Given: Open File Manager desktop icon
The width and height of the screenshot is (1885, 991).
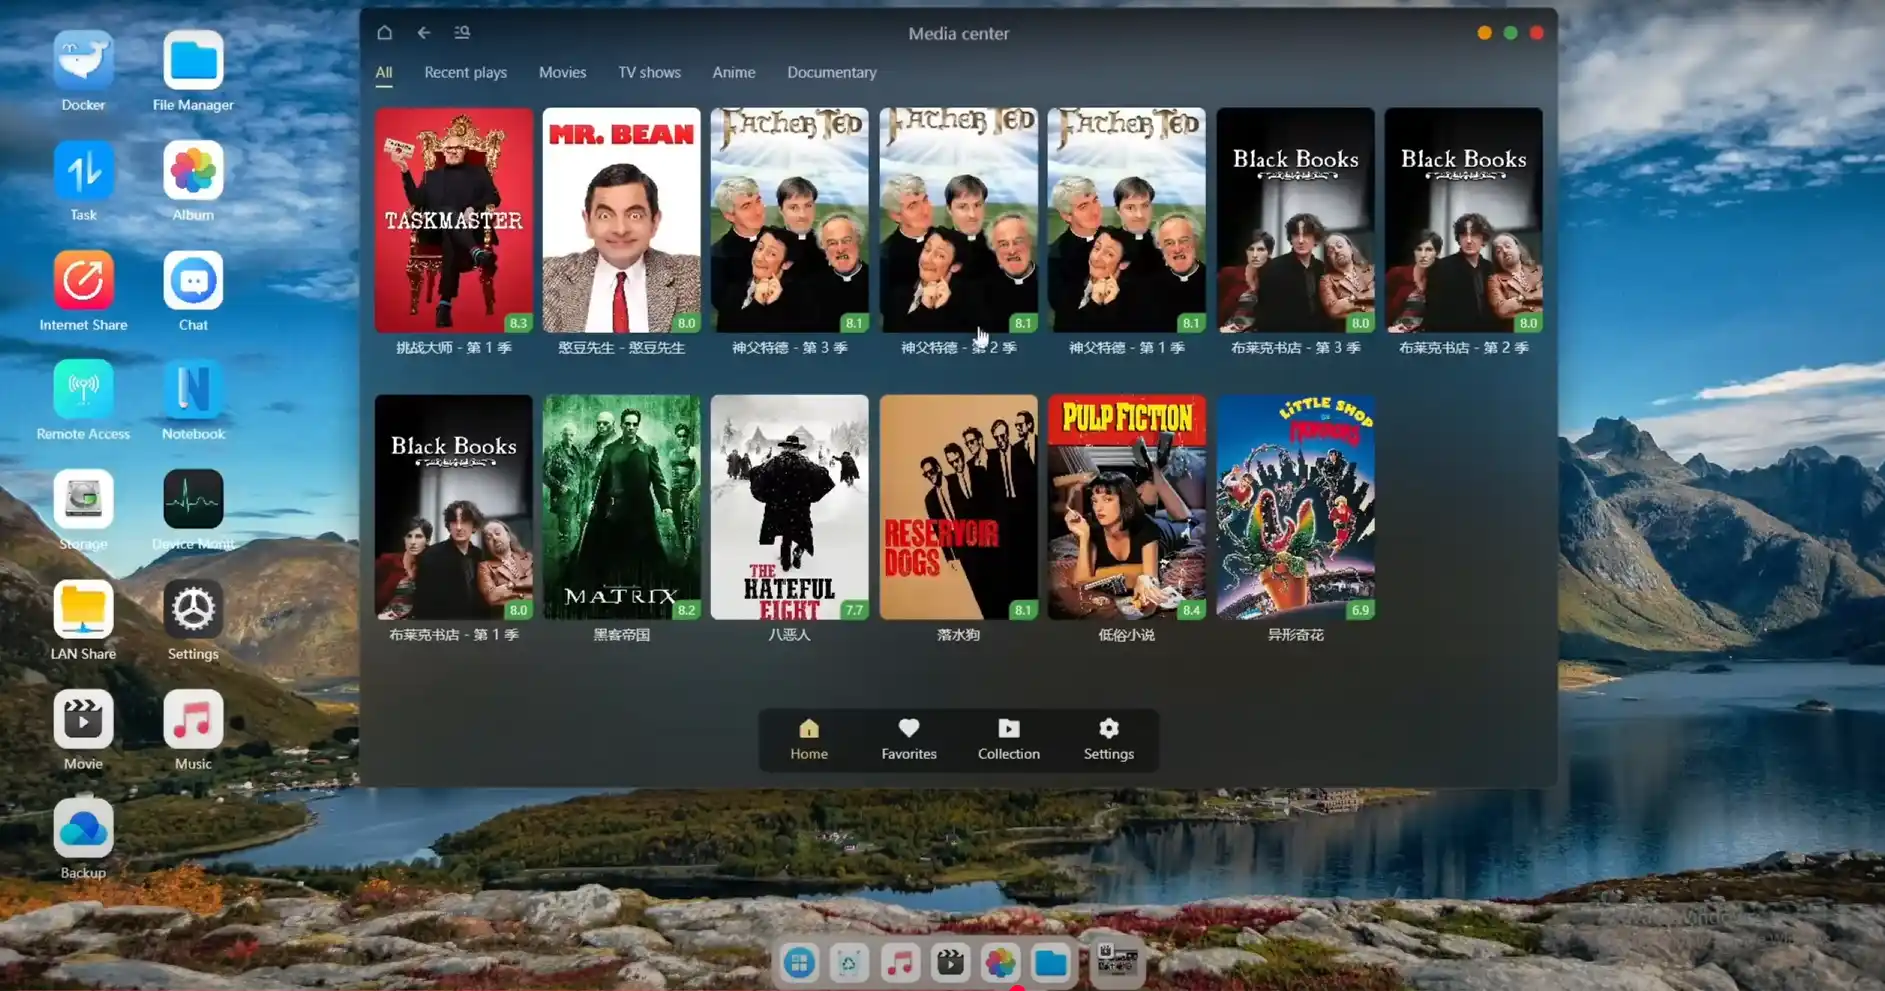Looking at the screenshot, I should click(193, 60).
